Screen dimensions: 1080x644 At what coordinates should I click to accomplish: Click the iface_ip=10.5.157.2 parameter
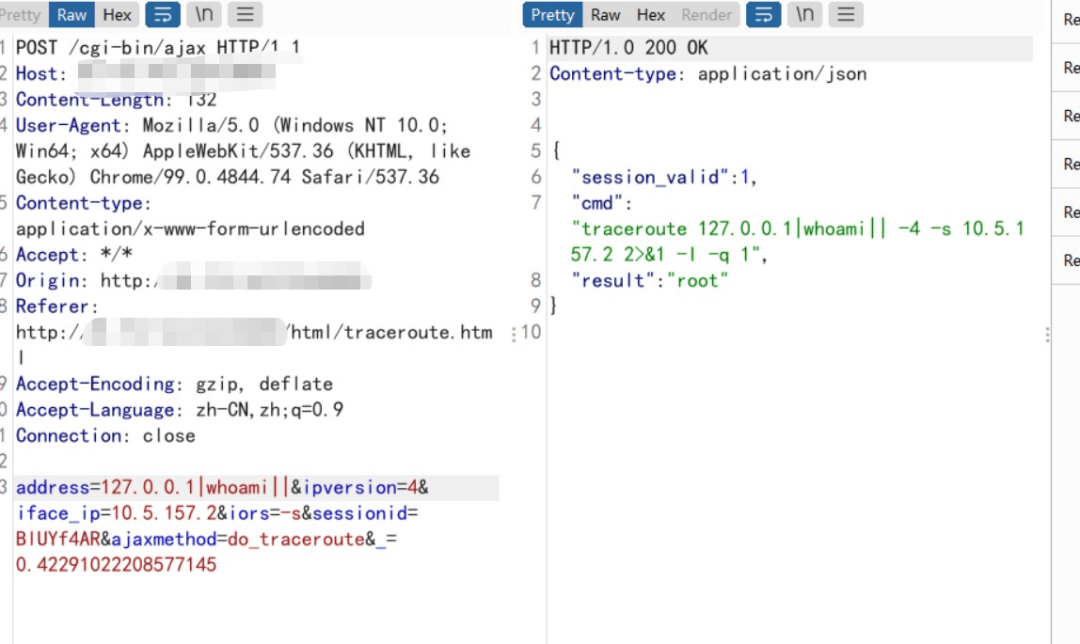click(116, 513)
